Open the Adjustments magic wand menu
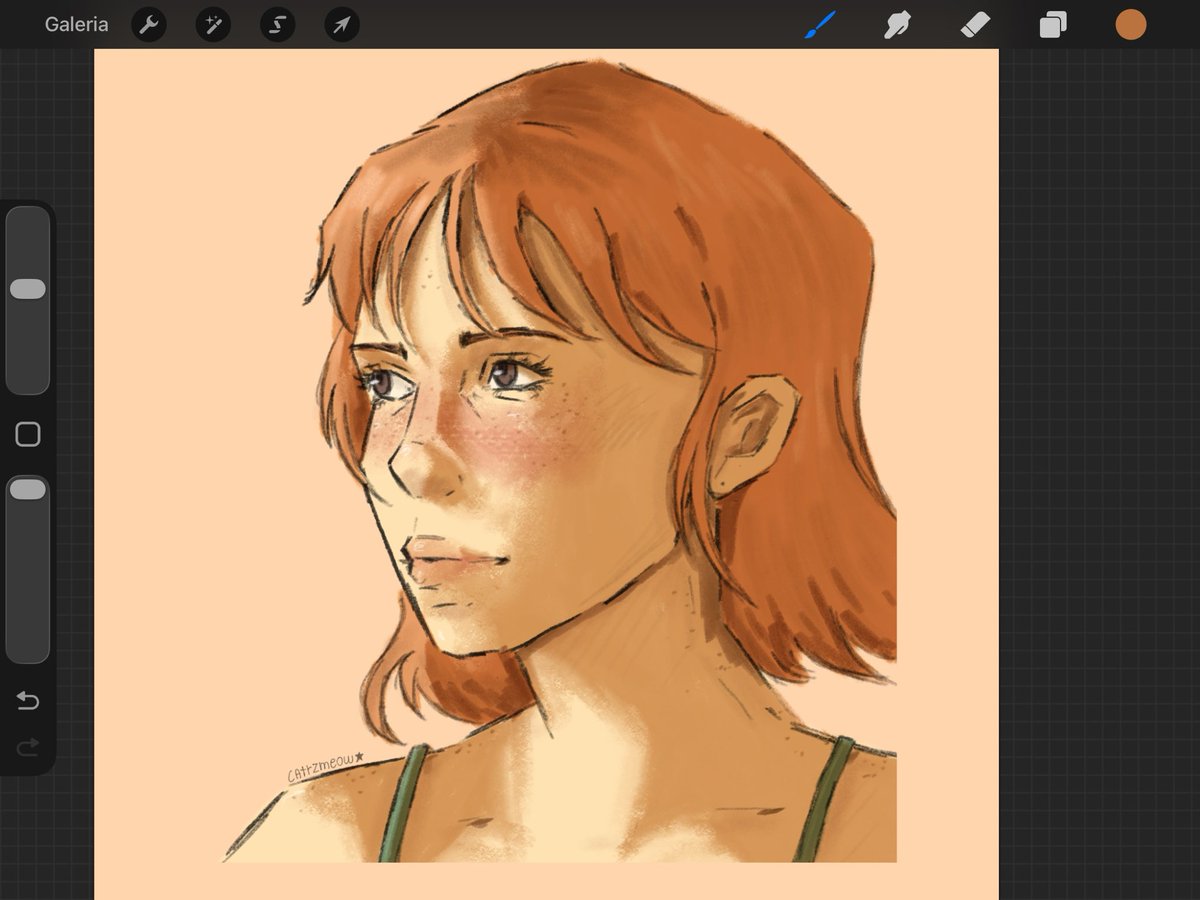This screenshot has width=1200, height=900. coord(213,25)
